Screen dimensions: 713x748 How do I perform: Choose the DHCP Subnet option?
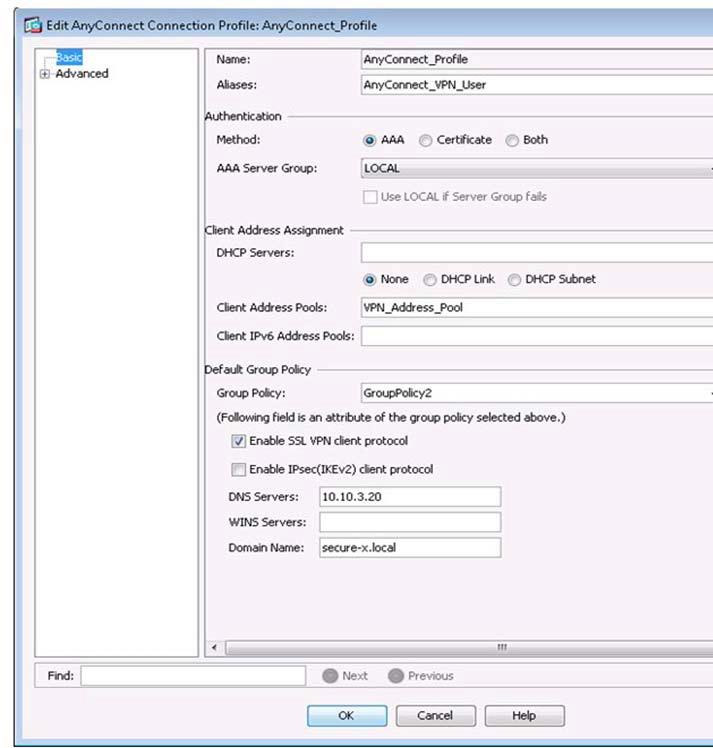(514, 280)
